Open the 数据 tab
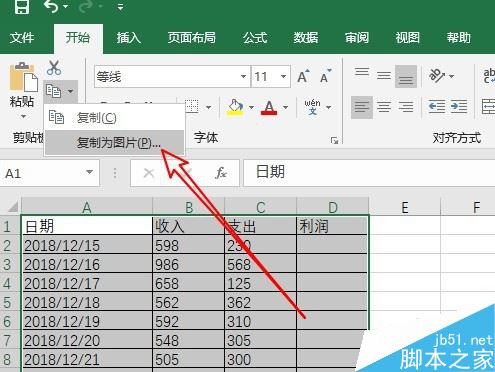The height and width of the screenshot is (372, 495). pos(306,38)
